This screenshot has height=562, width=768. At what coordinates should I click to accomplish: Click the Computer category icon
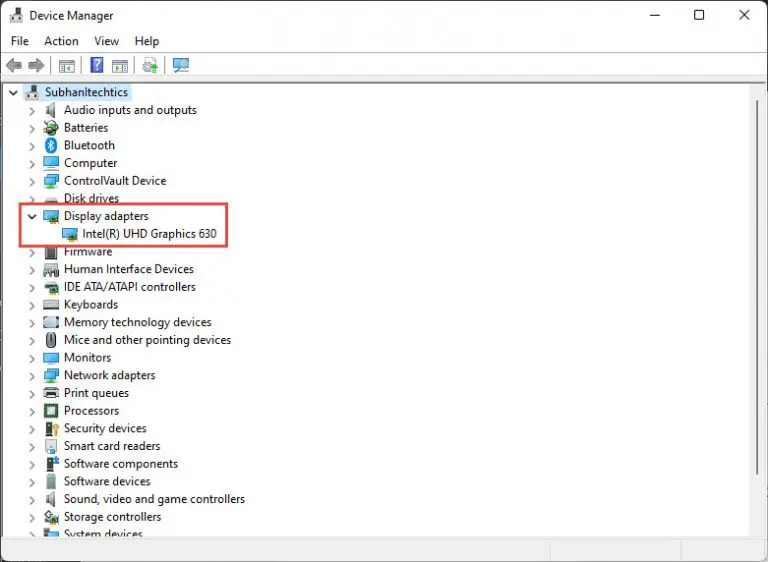pos(51,163)
